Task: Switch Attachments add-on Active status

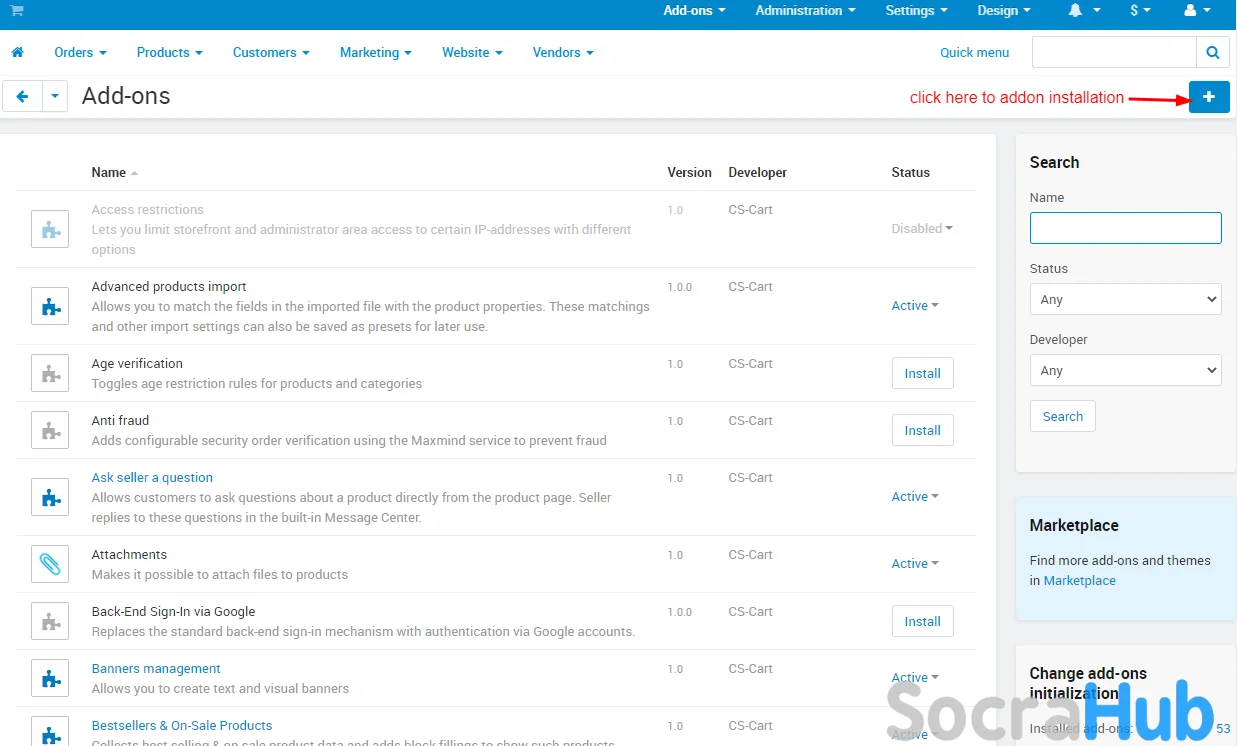Action: coord(914,564)
